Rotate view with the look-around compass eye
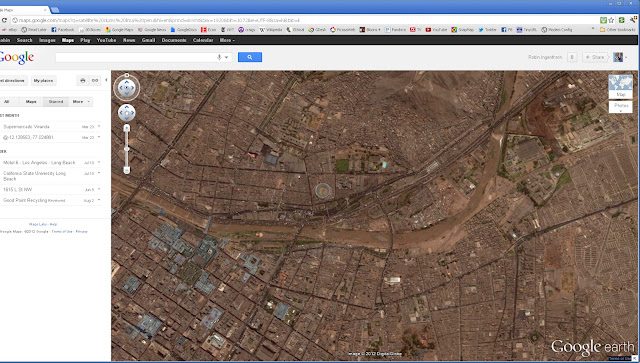The height and width of the screenshot is (363, 640). point(127,88)
